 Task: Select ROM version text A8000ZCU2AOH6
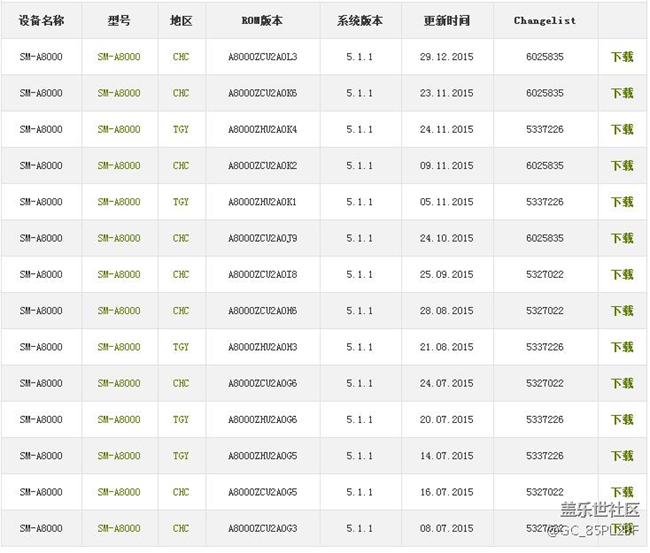click(262, 310)
